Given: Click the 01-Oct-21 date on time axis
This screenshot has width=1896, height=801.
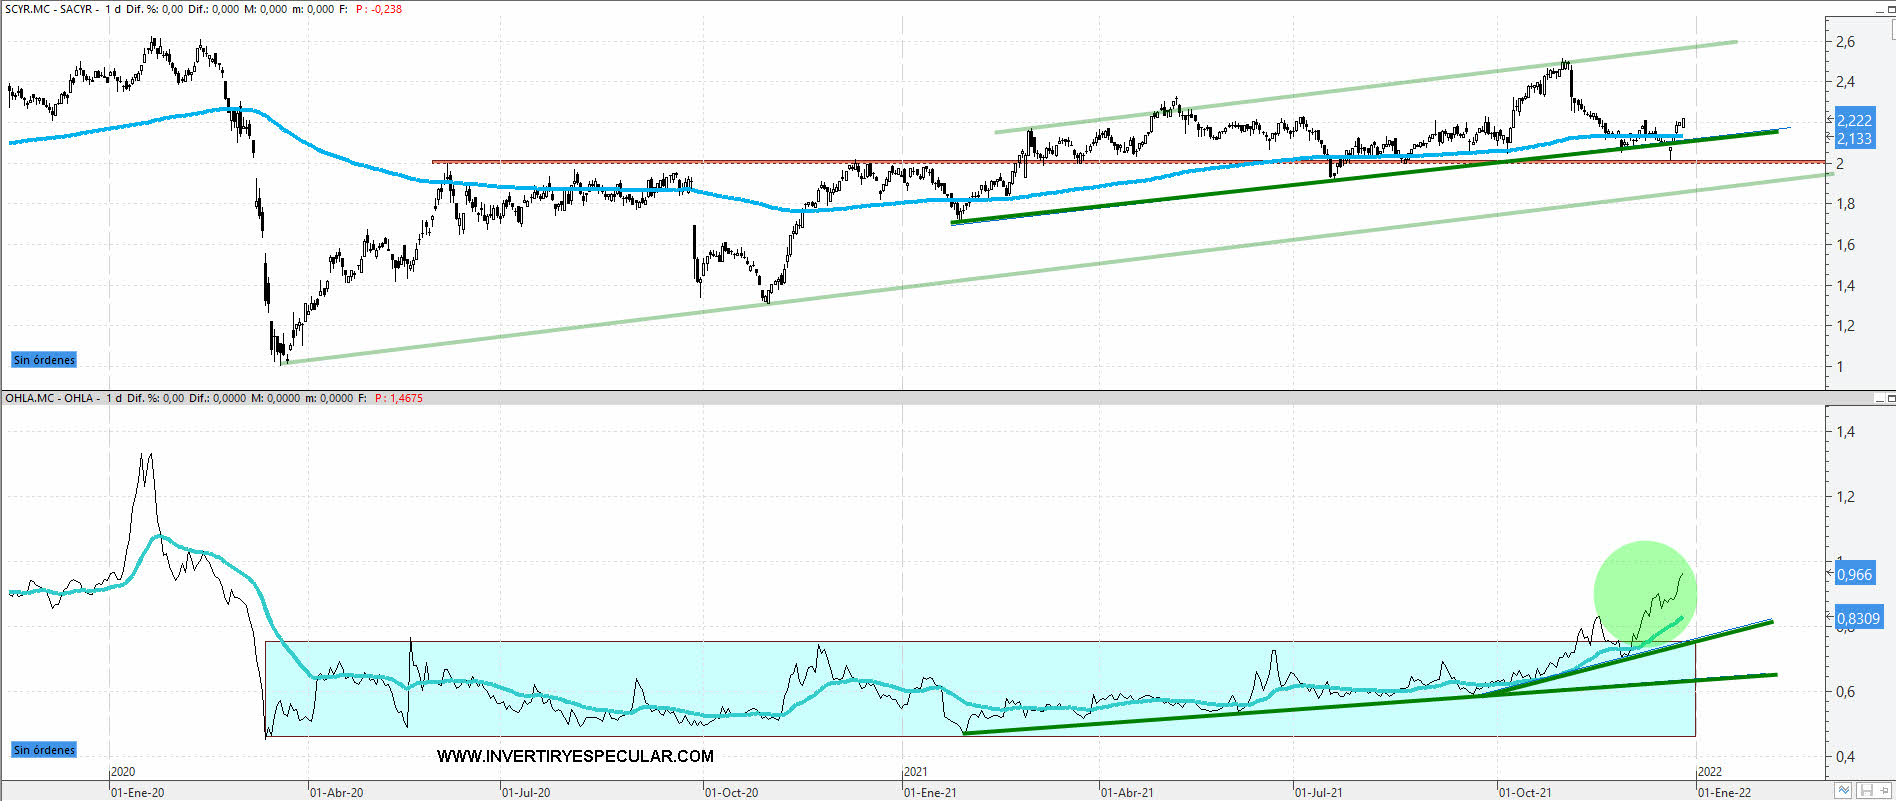Looking at the screenshot, I should click(1526, 792).
